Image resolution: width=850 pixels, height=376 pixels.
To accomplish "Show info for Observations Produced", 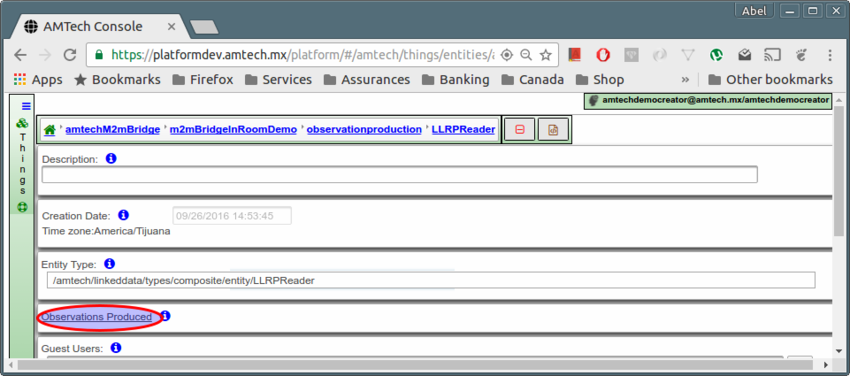I will coord(166,316).
